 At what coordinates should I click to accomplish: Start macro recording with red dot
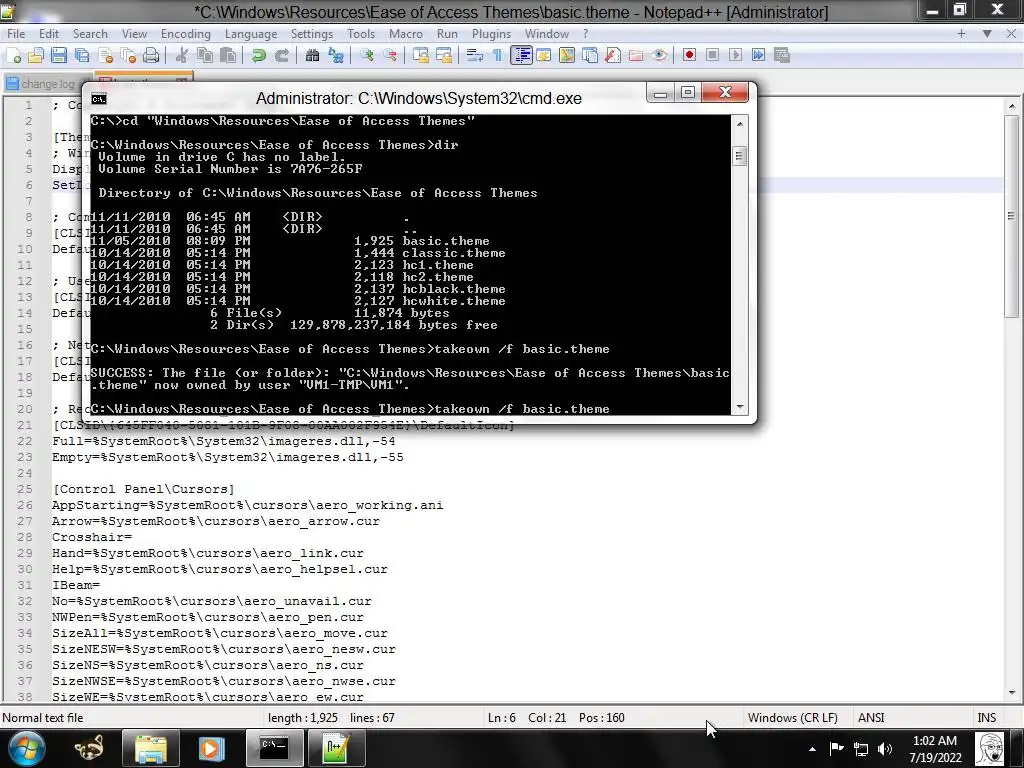point(689,56)
